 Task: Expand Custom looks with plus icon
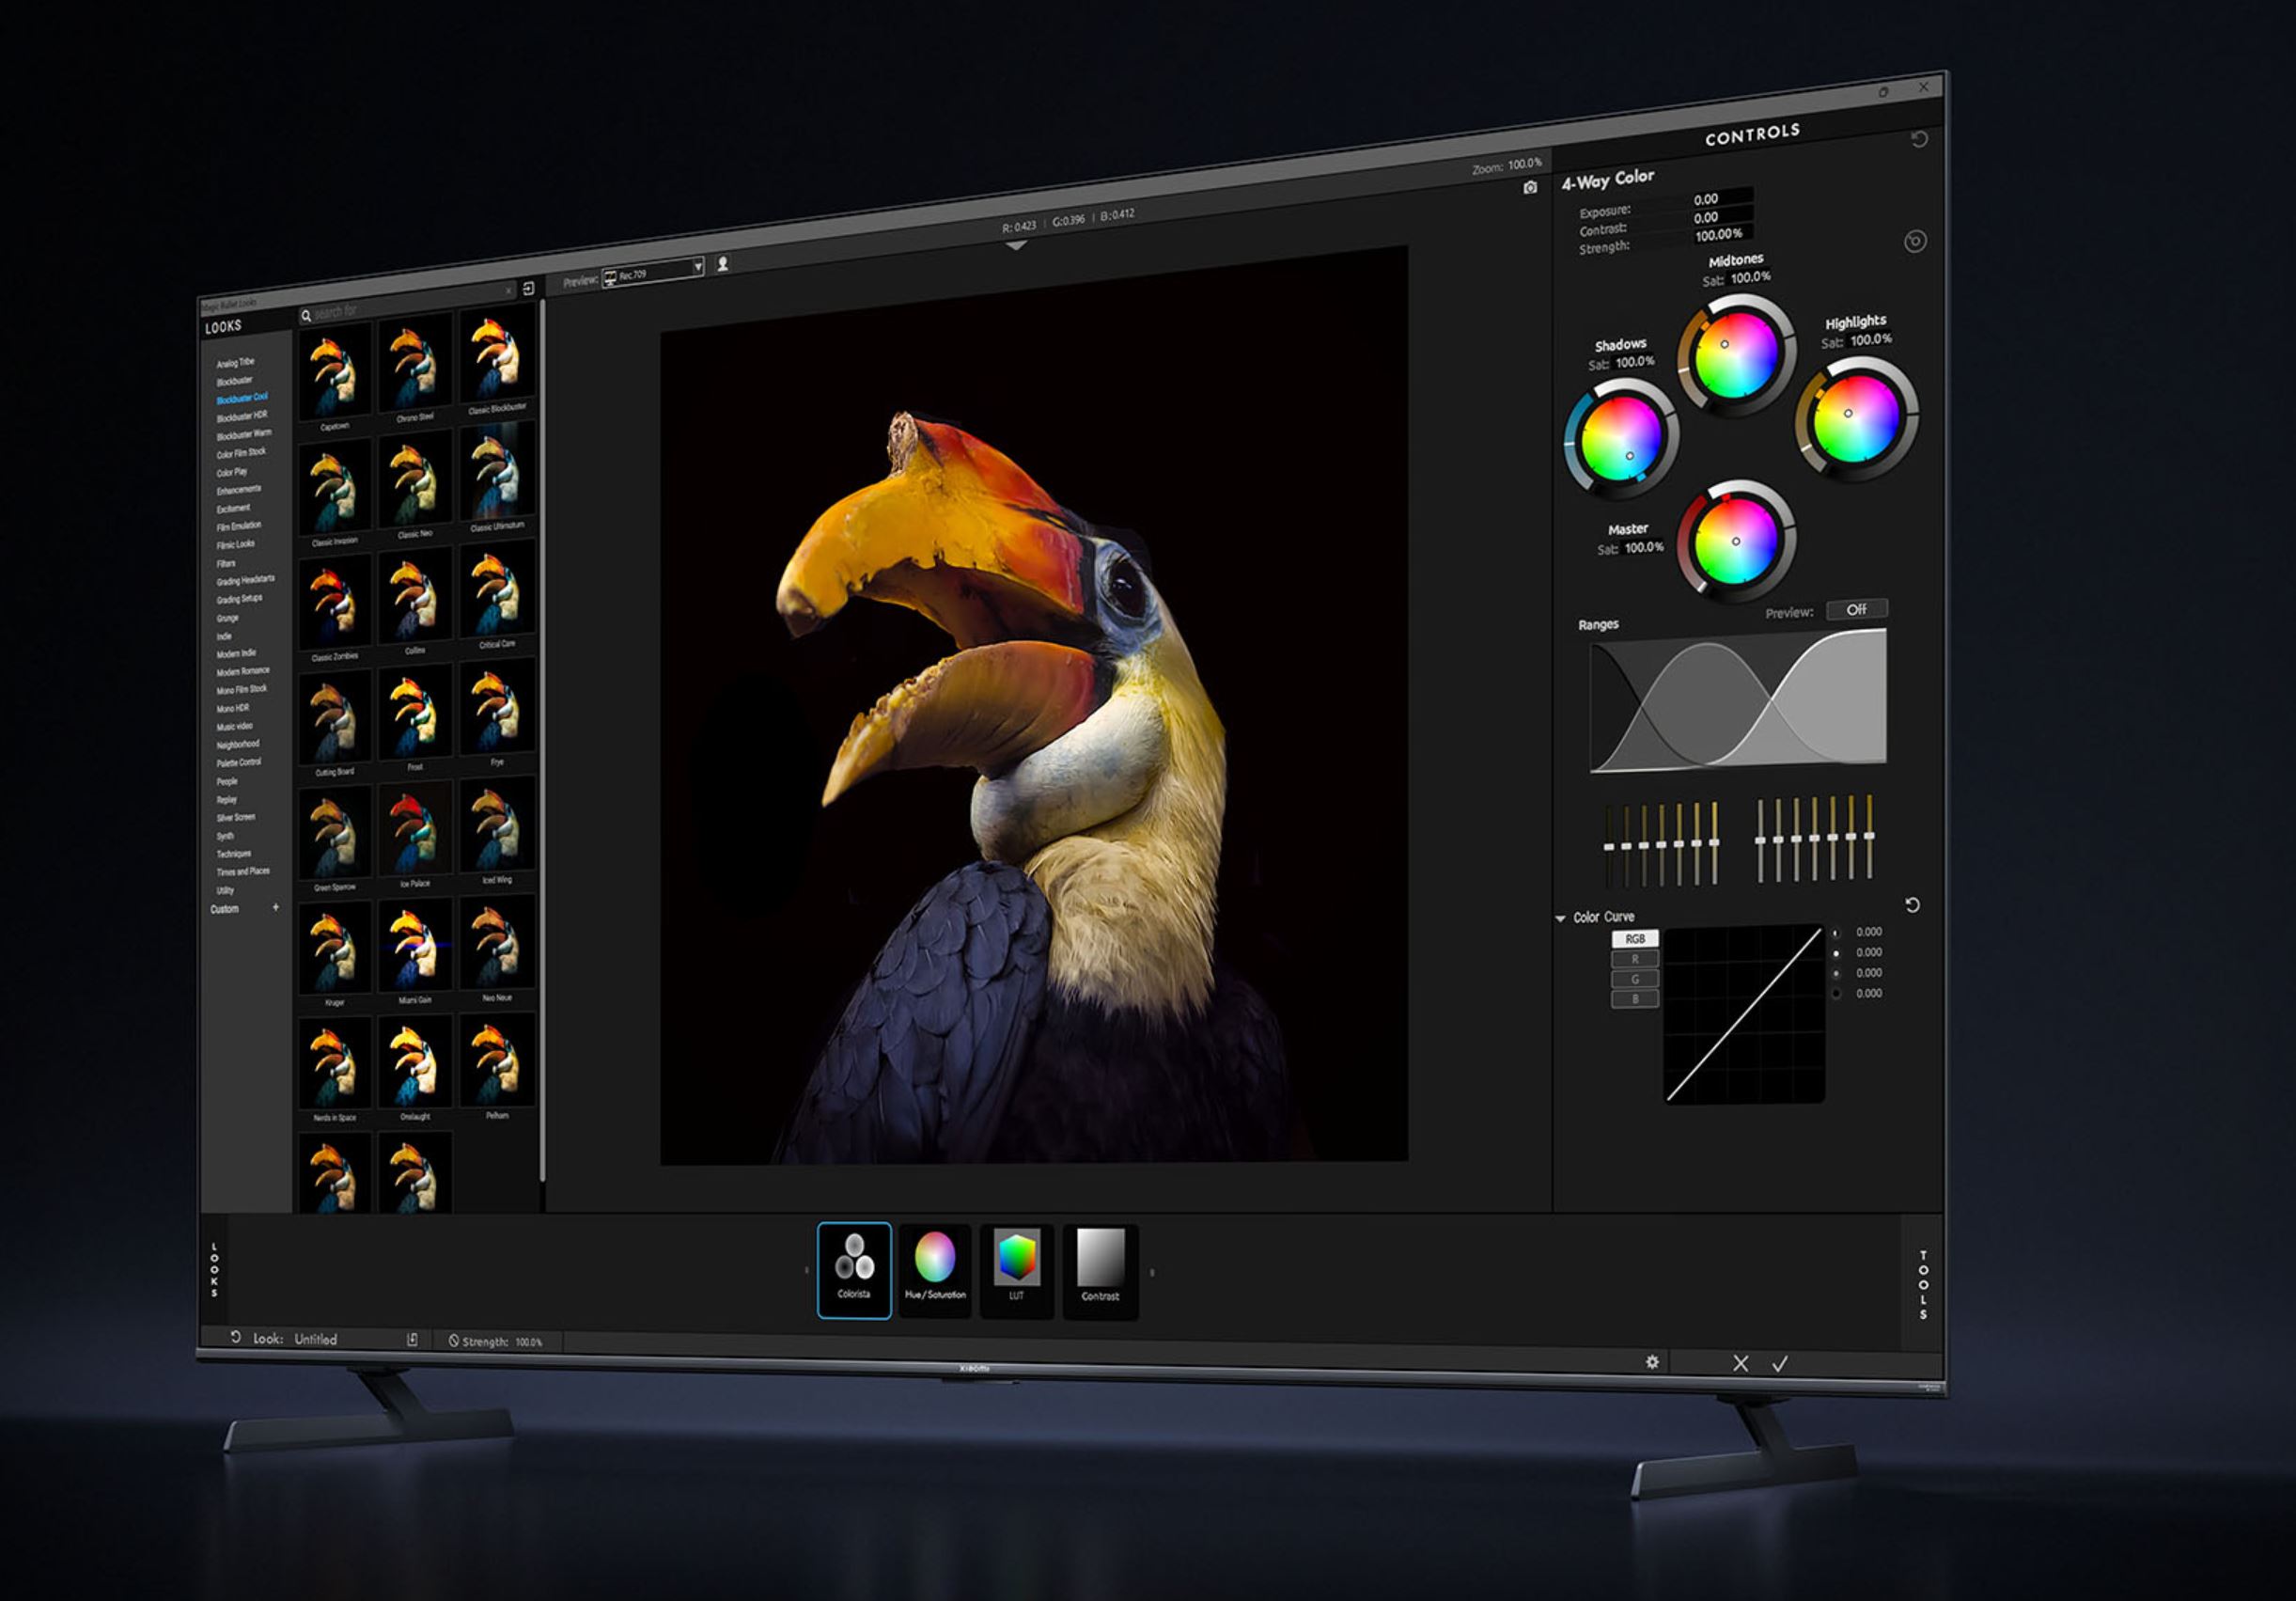276,907
